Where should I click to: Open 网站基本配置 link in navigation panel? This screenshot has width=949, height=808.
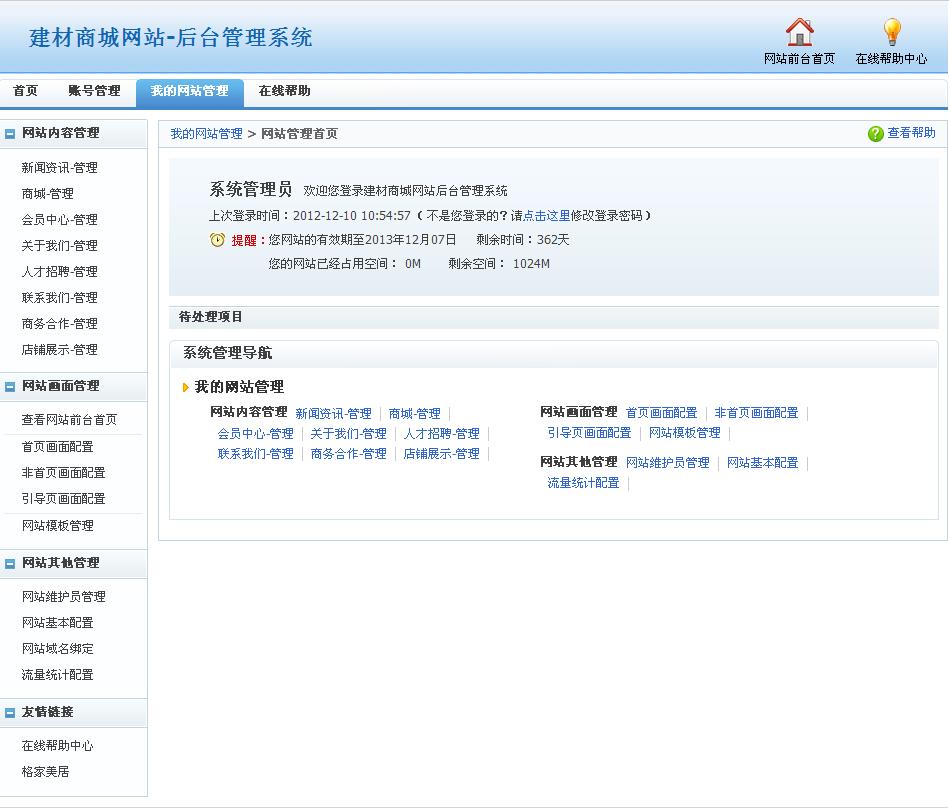tap(763, 463)
